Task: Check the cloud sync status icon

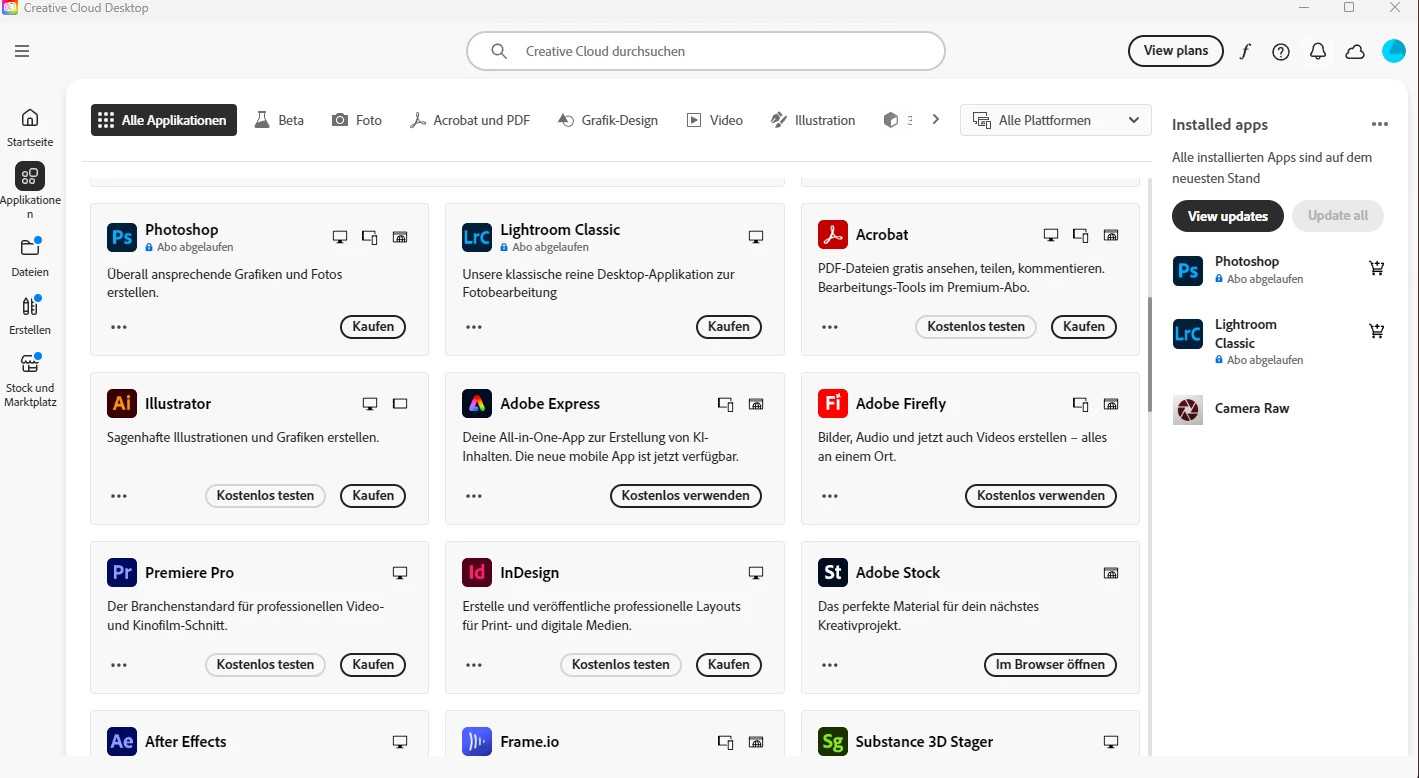Action: pyautogui.click(x=1355, y=52)
